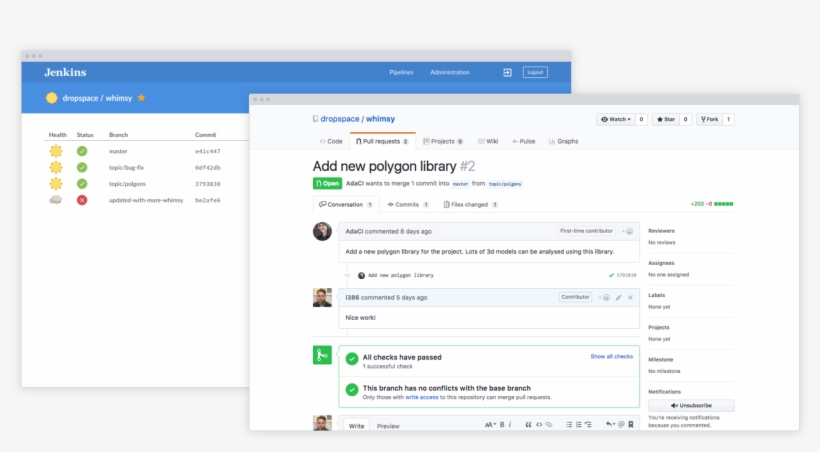Open the Add new polygon library commit
Screen dimensions: 820x452
tap(401, 275)
